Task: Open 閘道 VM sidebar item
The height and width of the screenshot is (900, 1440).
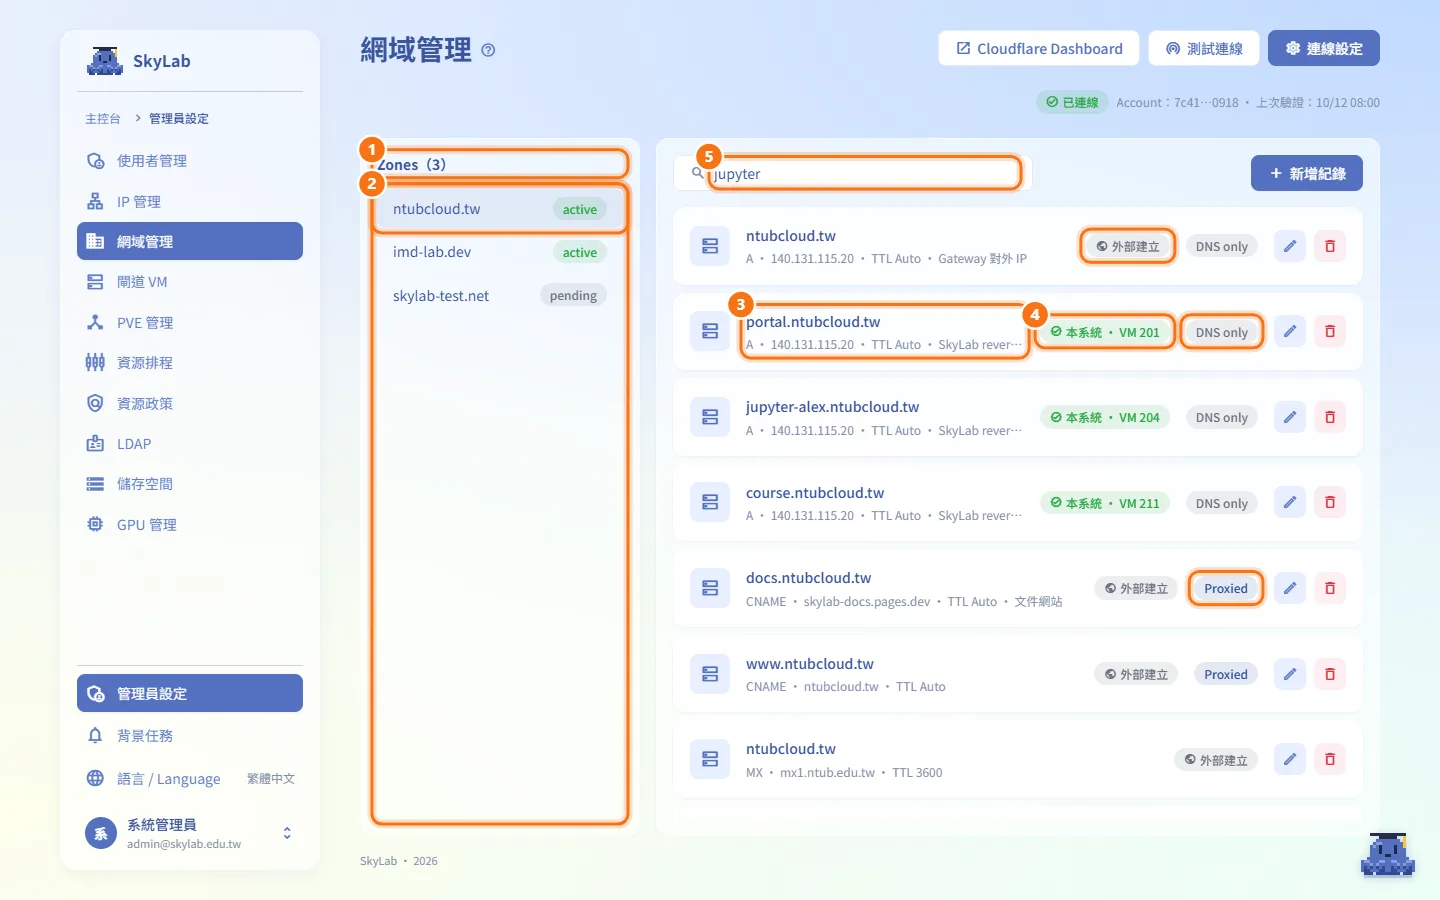Action: [190, 282]
